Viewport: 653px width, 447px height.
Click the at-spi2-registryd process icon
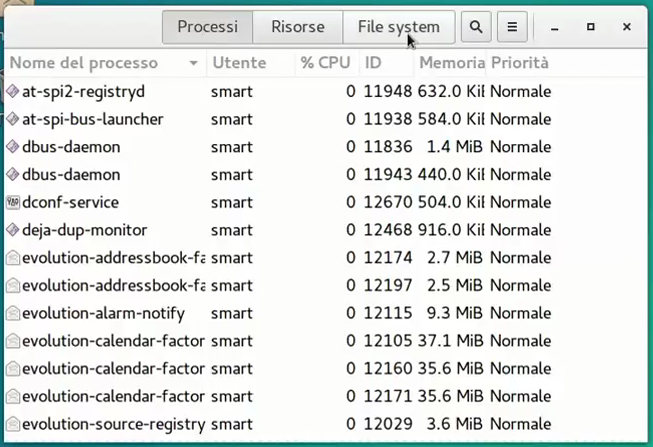point(12,92)
